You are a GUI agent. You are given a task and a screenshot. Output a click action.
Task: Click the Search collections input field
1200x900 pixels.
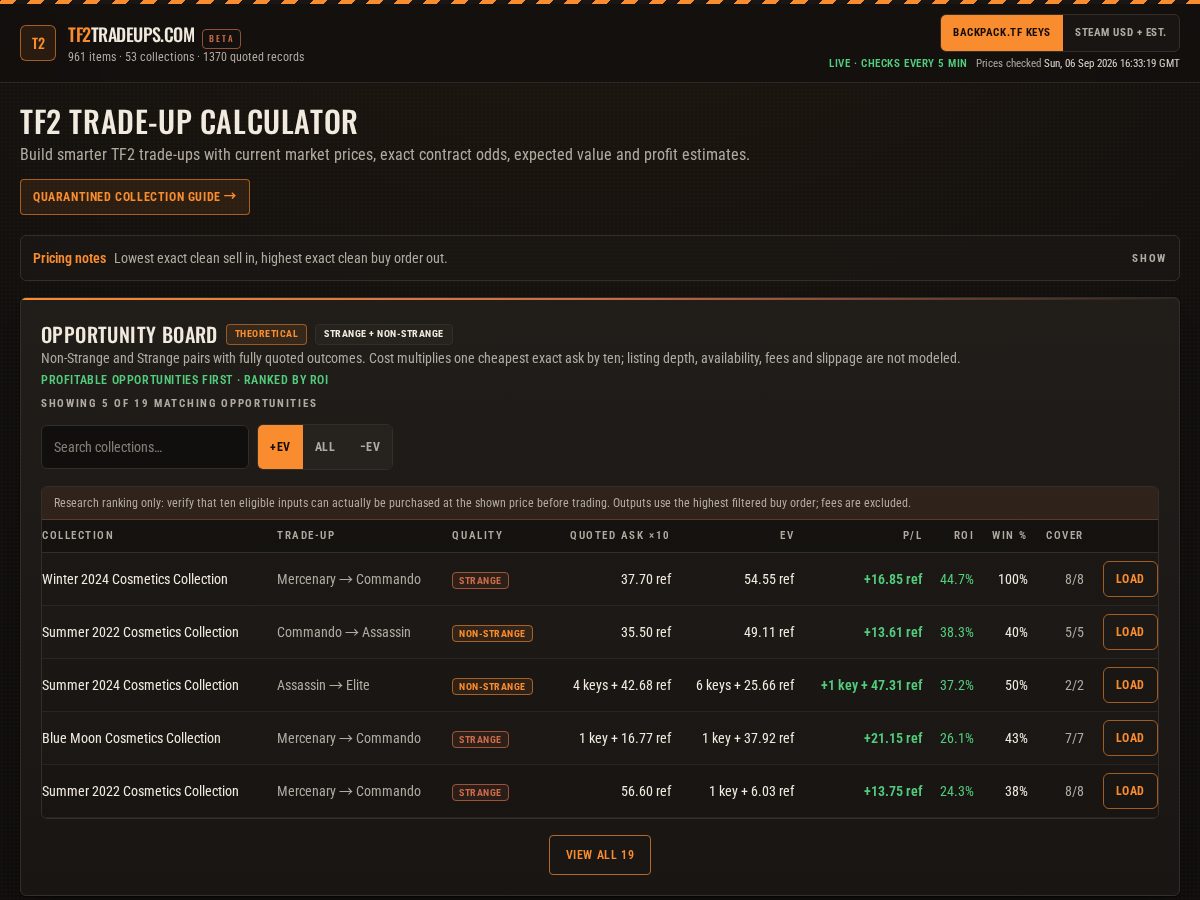click(x=145, y=447)
